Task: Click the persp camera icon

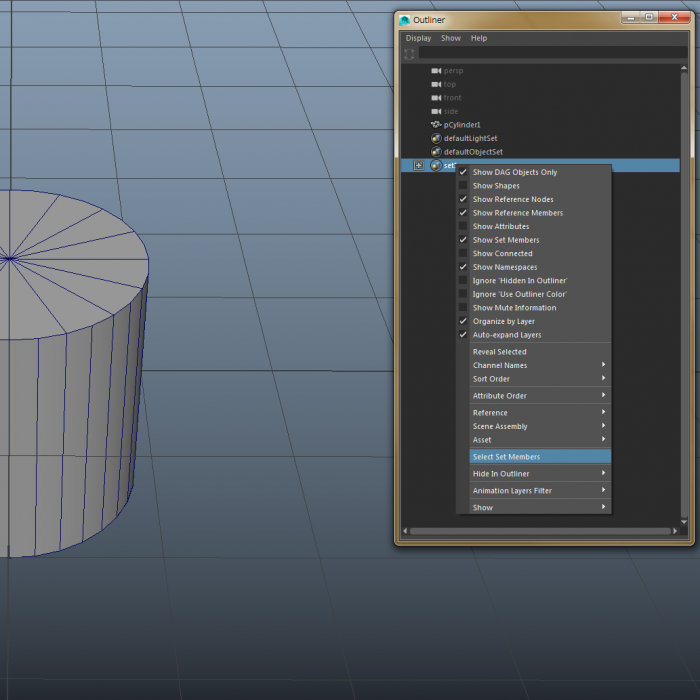Action: click(x=436, y=71)
